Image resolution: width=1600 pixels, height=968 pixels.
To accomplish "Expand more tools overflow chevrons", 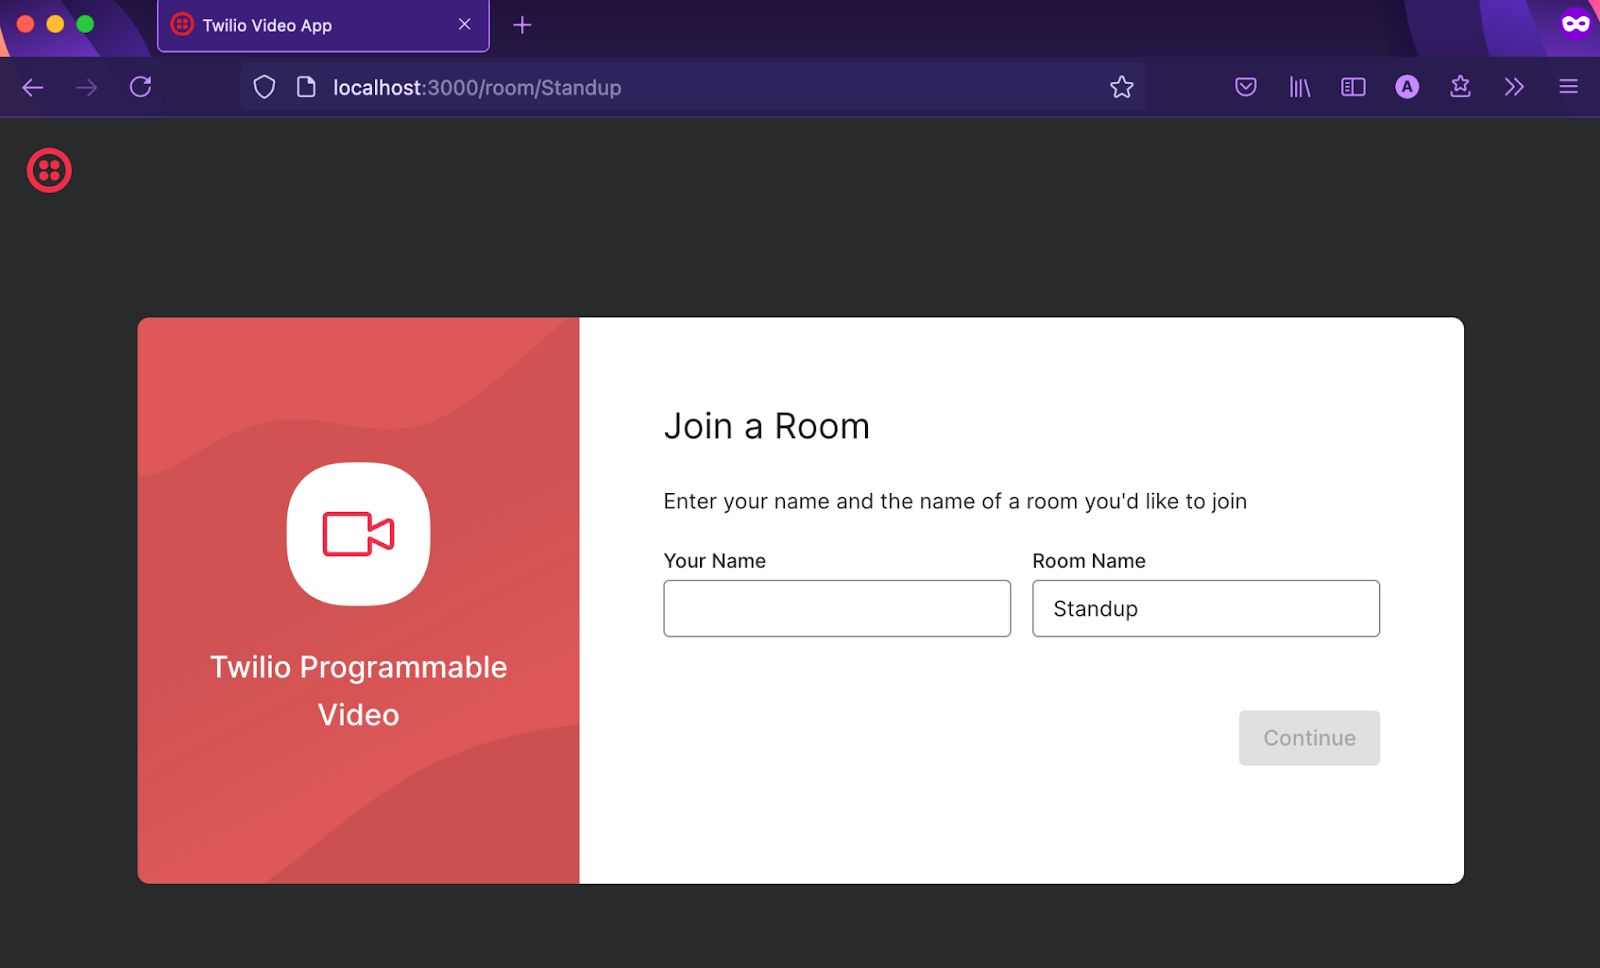I will click(1514, 87).
